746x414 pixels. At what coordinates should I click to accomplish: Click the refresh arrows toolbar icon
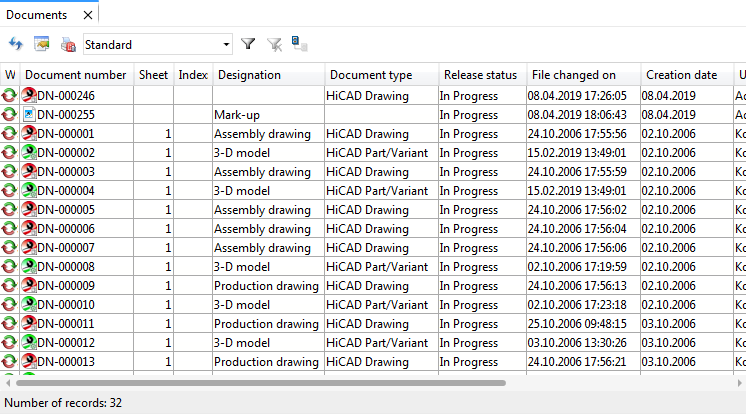[x=15, y=44]
